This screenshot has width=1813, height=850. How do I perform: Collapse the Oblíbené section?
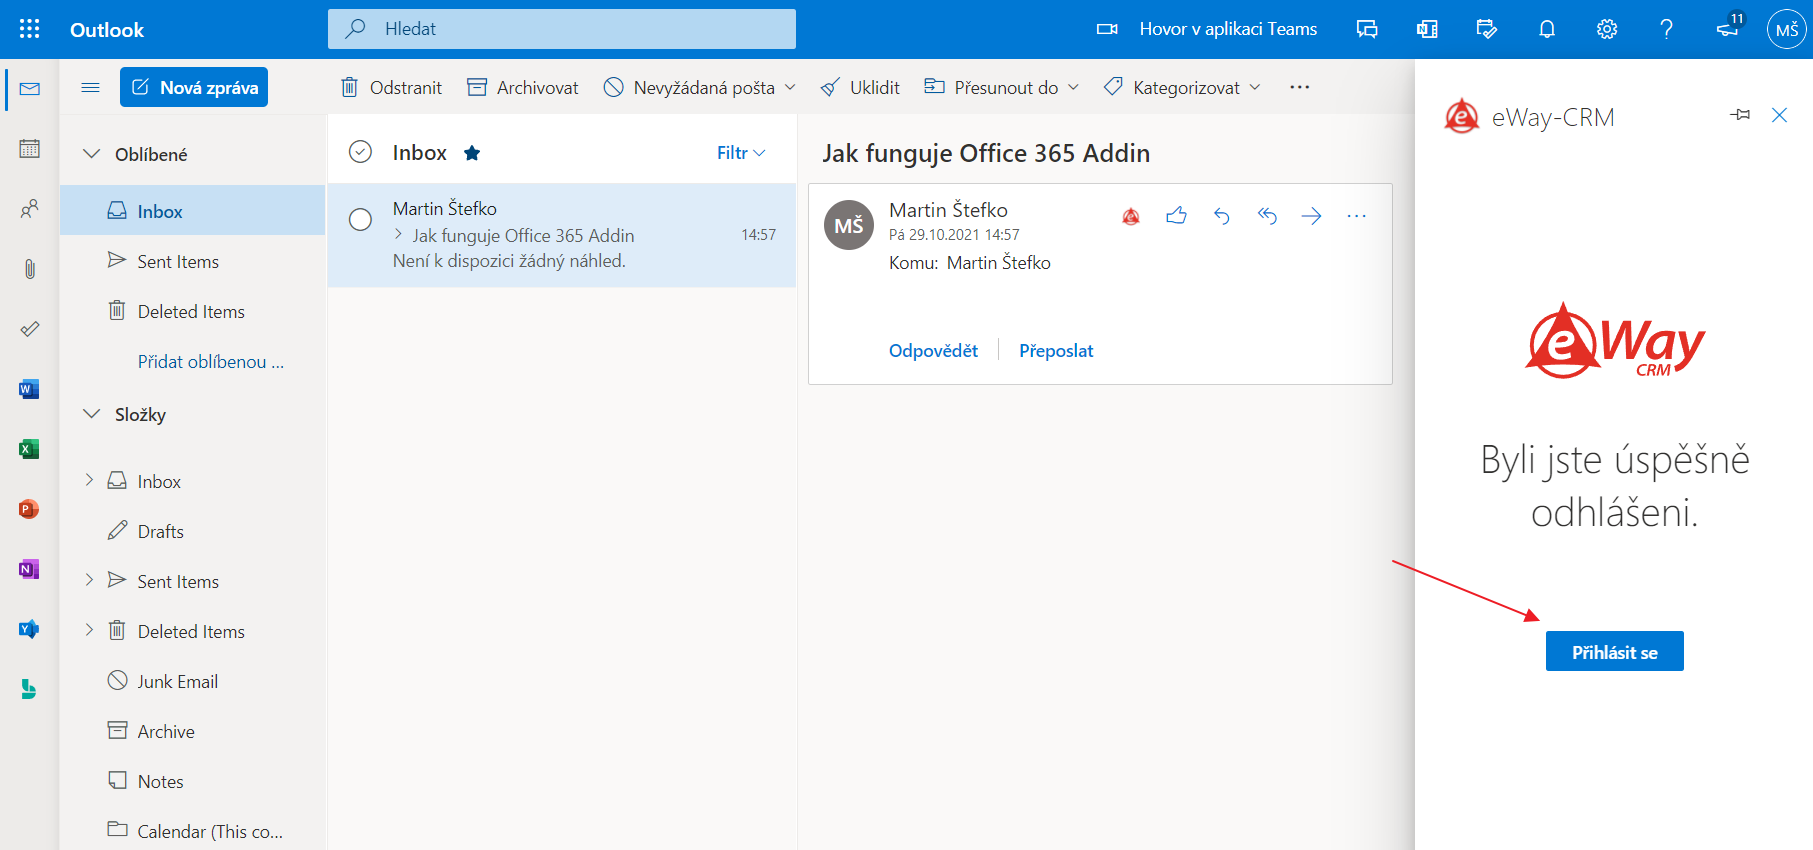point(91,154)
